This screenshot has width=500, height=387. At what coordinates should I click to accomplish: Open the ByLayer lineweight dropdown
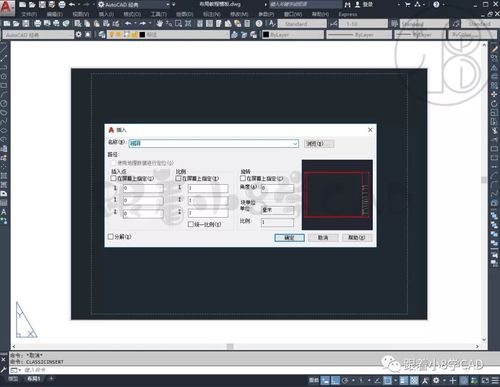point(420,35)
